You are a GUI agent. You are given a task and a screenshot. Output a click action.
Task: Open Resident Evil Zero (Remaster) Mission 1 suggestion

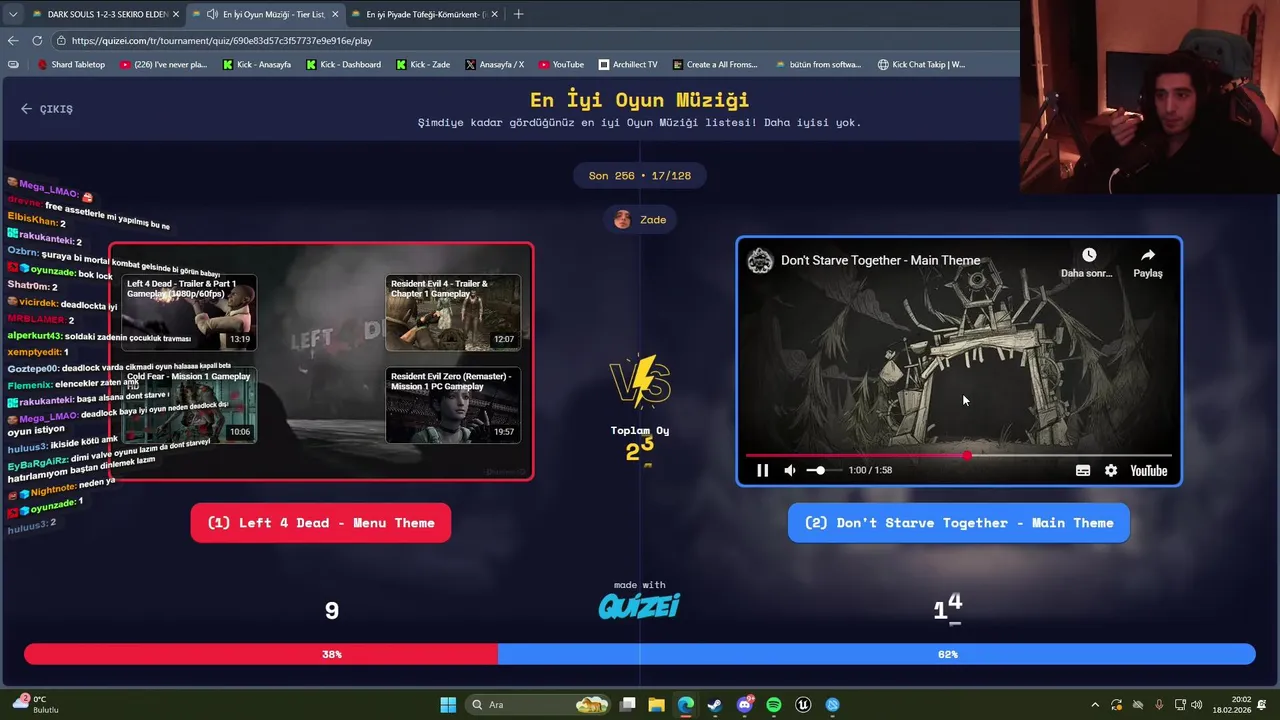pyautogui.click(x=453, y=405)
